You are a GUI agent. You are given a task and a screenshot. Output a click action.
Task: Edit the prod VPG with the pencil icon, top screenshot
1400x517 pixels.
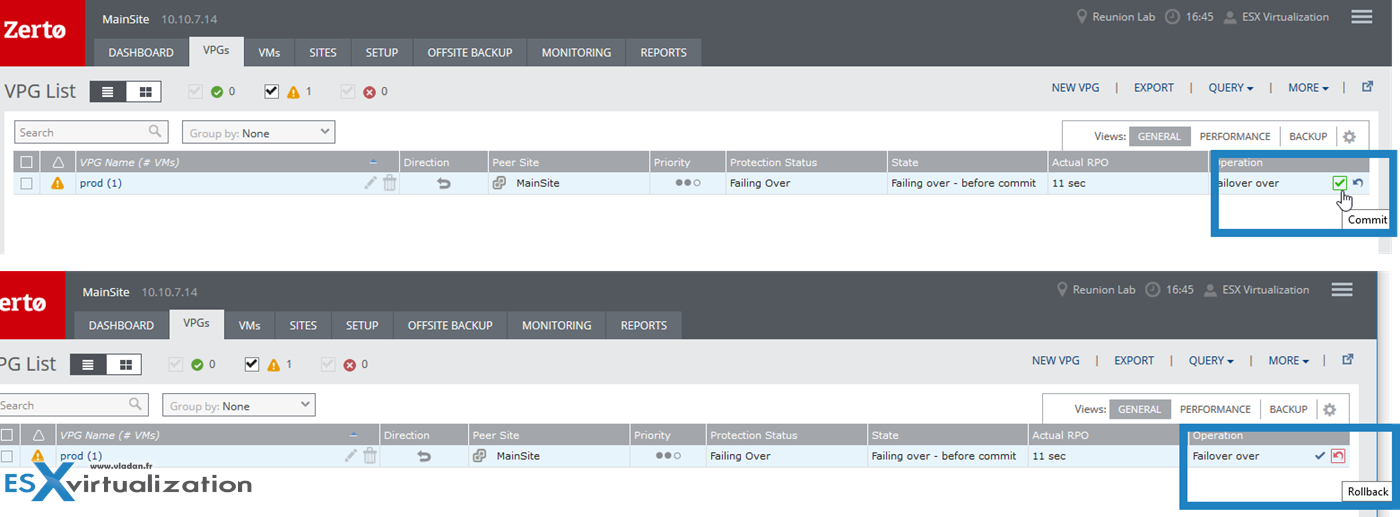(371, 183)
